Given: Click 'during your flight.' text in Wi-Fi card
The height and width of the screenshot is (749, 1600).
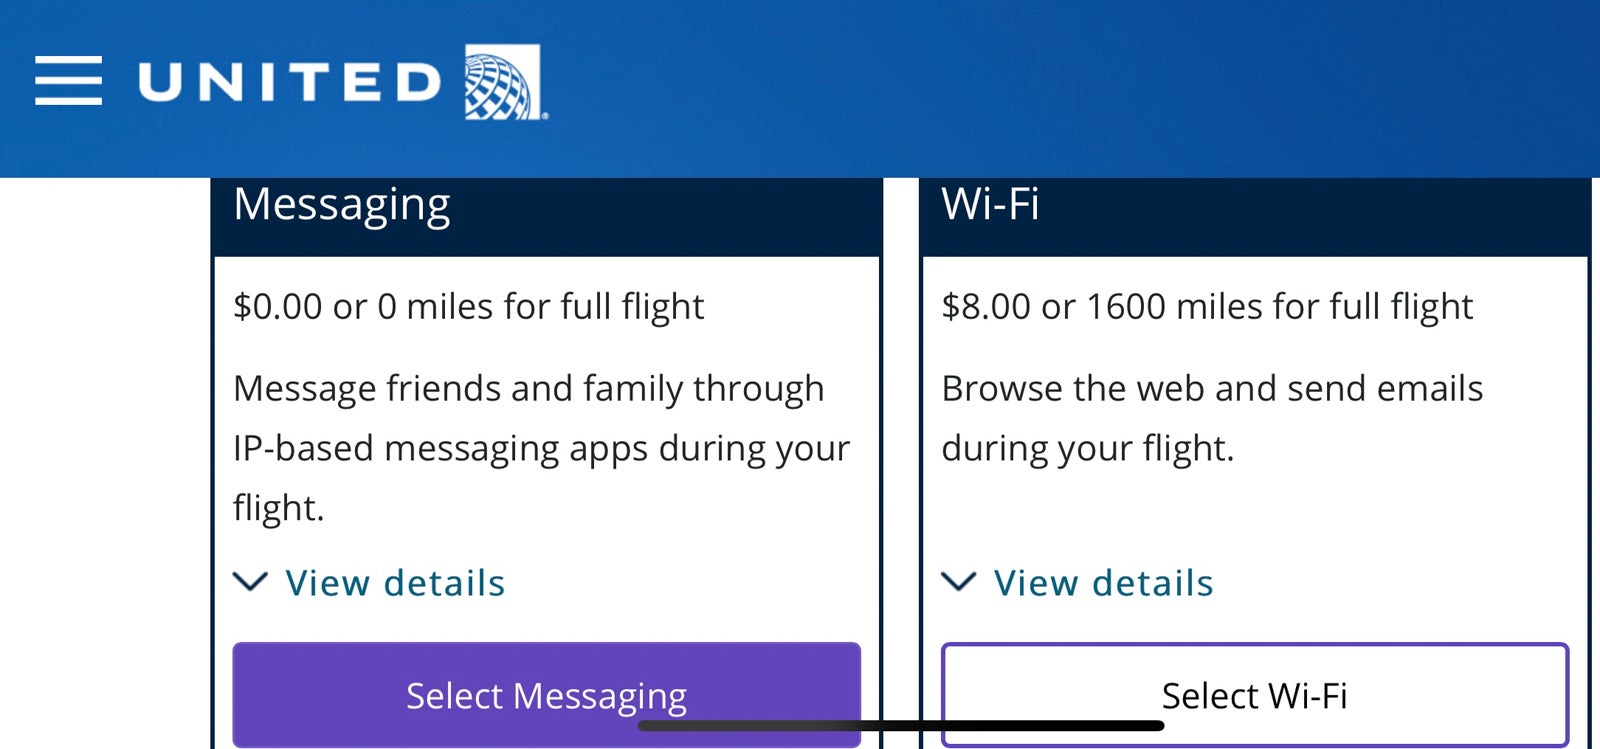Looking at the screenshot, I should pyautogui.click(x=1088, y=448).
